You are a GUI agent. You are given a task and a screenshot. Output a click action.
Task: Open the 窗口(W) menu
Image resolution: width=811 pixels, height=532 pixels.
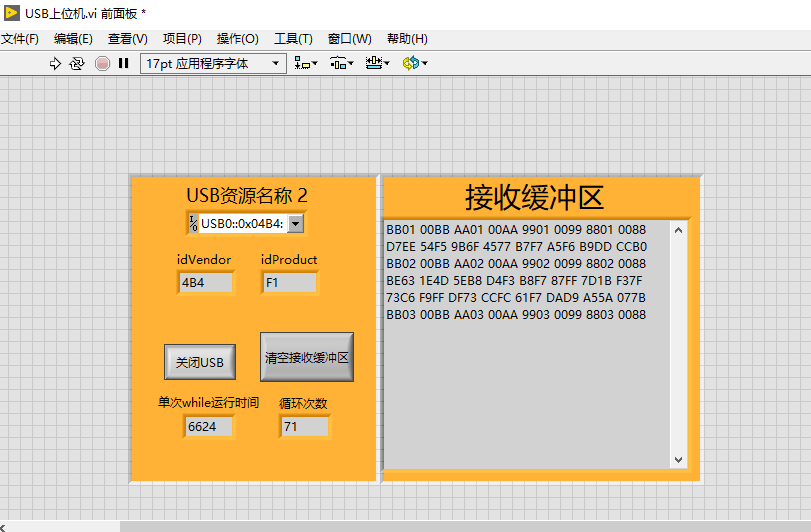coord(350,39)
